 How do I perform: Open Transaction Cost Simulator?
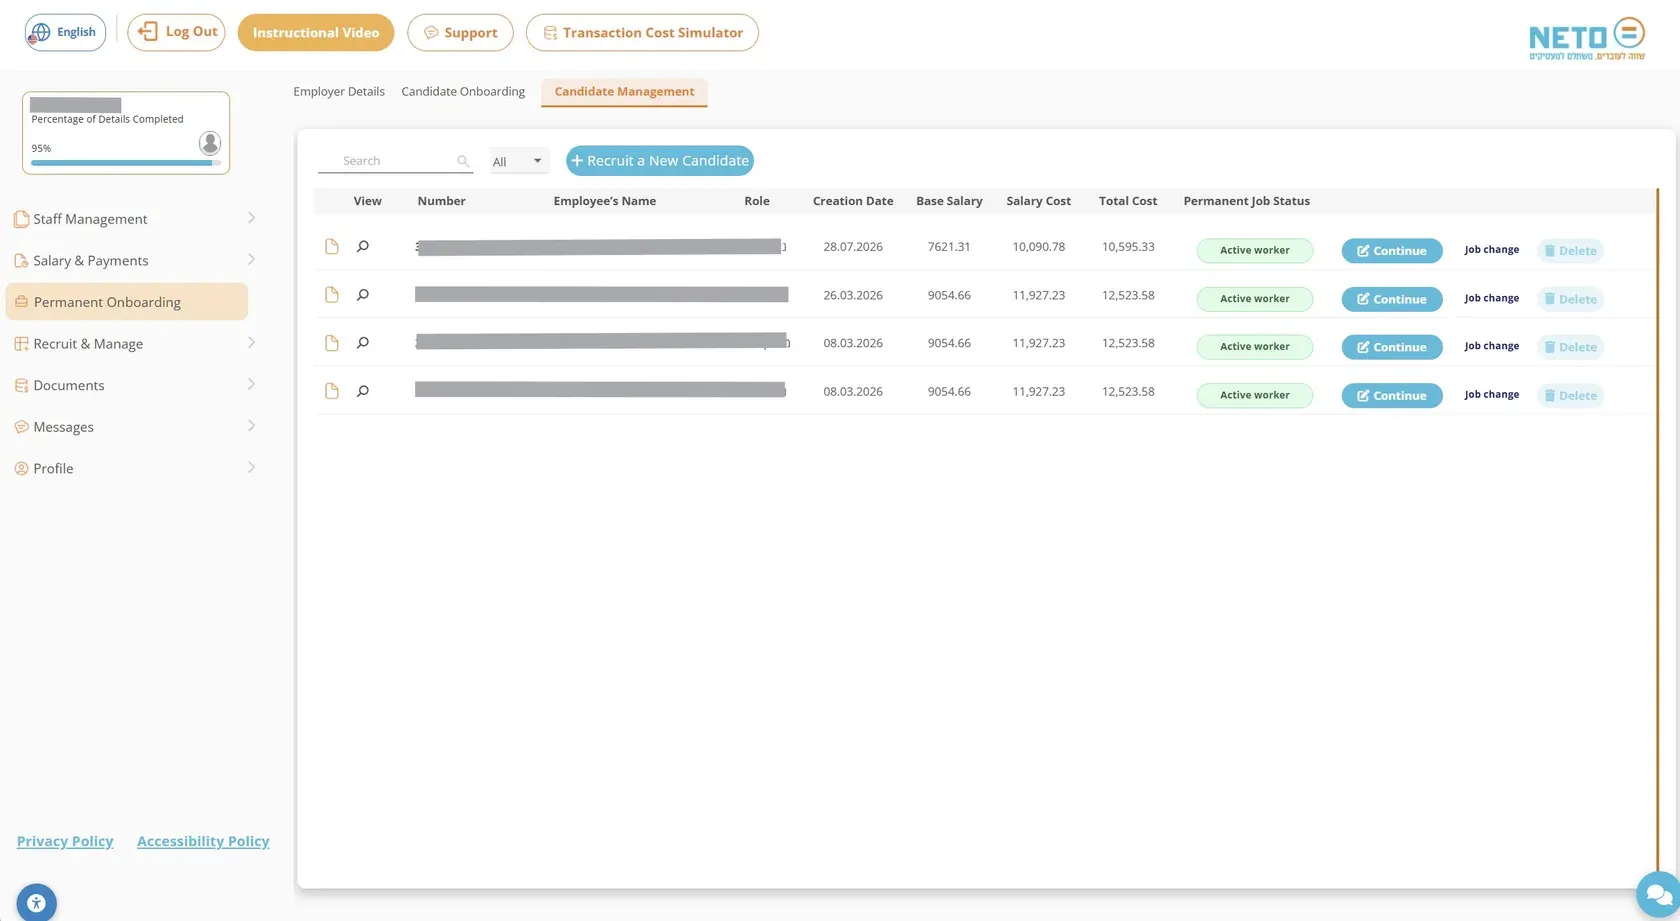coord(642,32)
